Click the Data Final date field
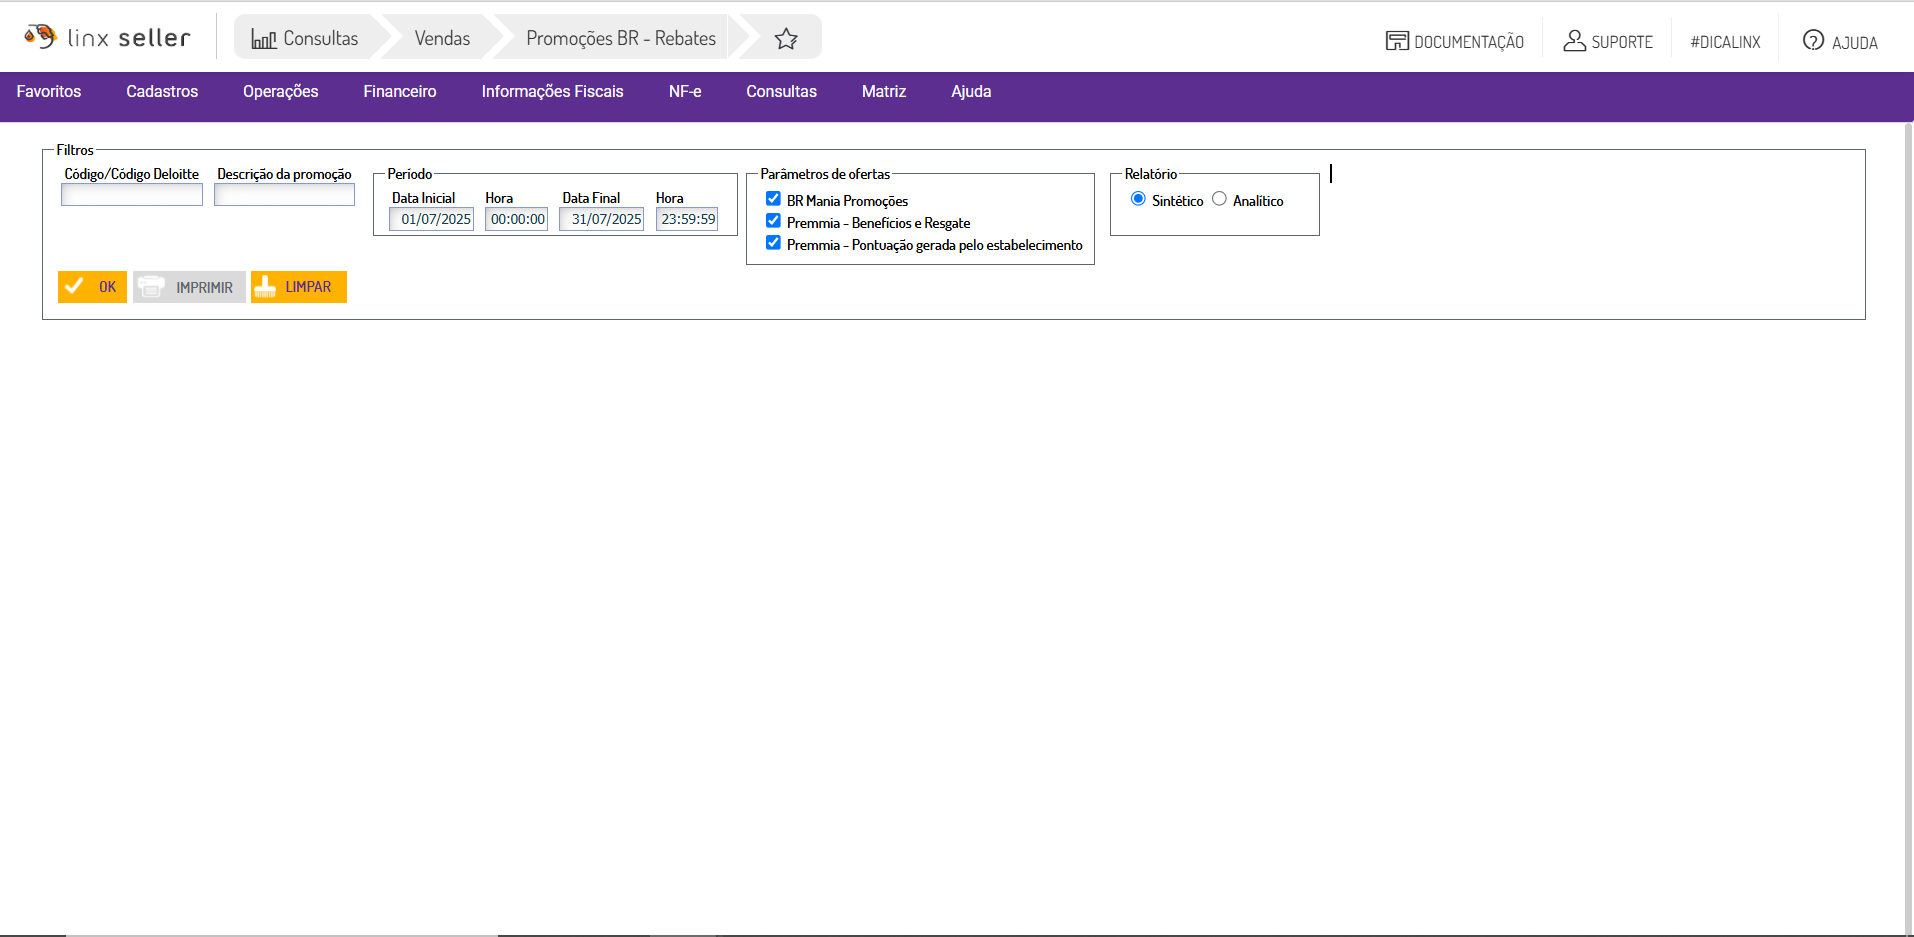 point(601,219)
